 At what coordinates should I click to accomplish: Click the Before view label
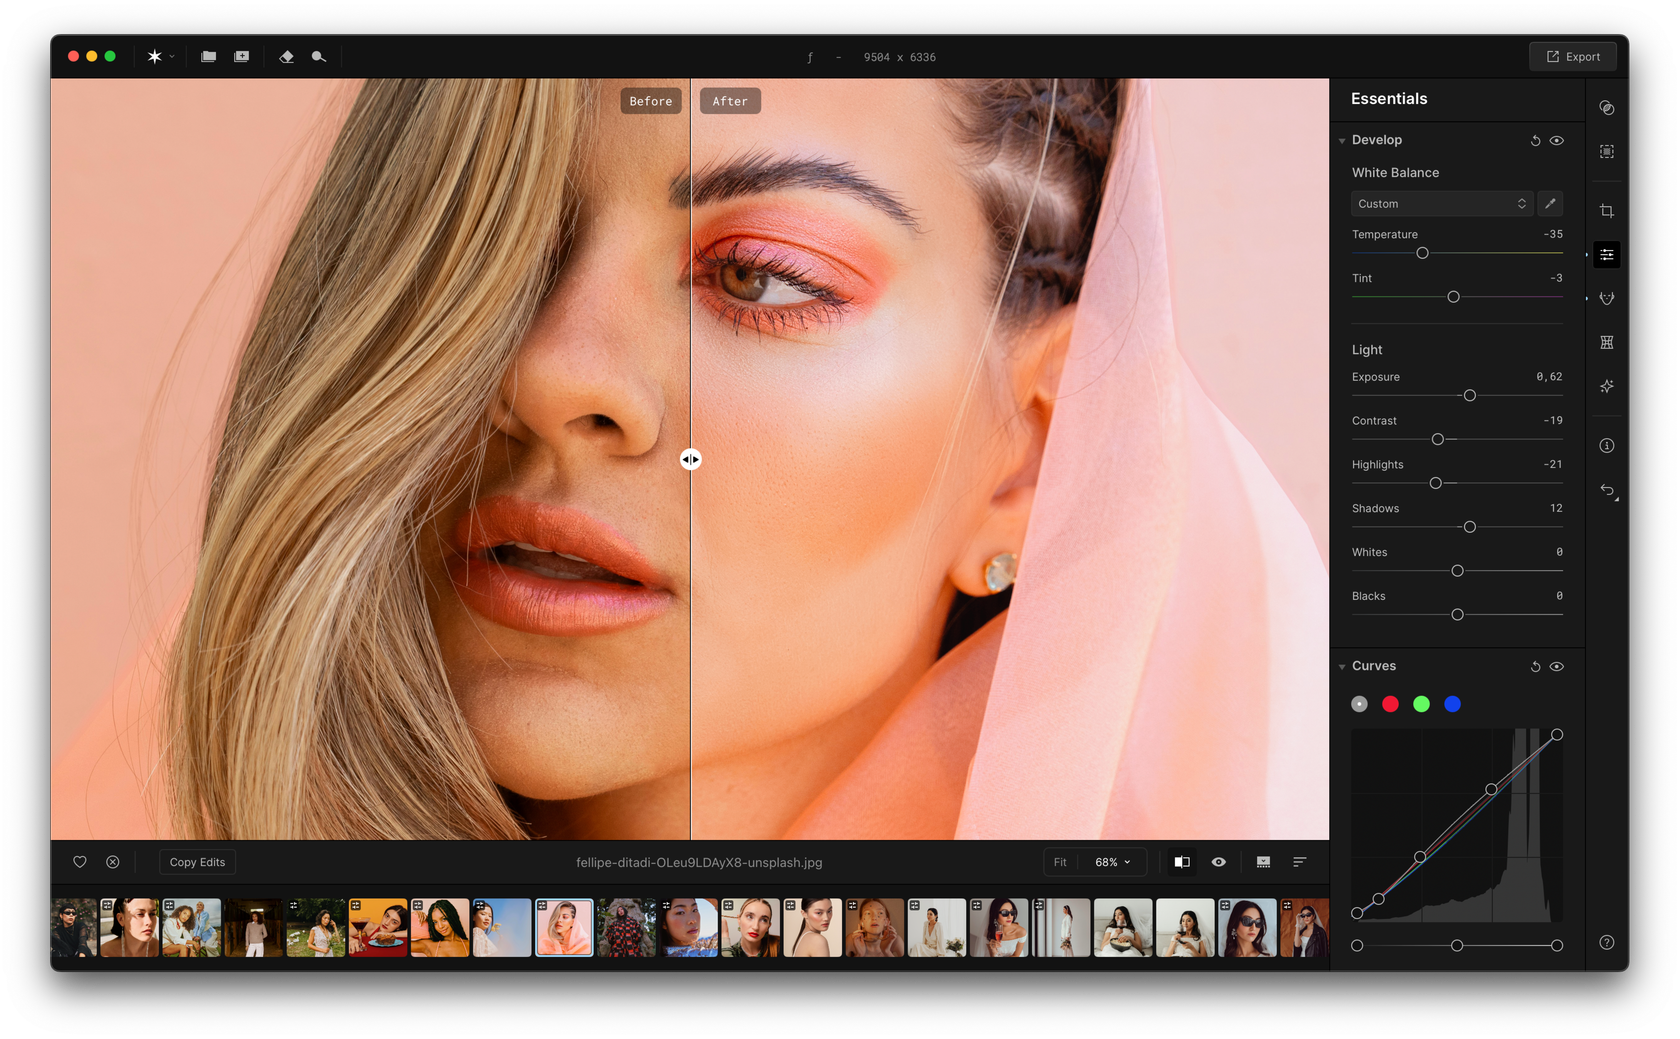650,100
